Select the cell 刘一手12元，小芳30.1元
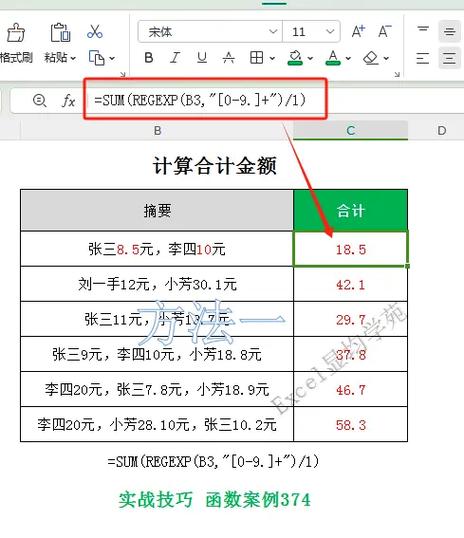The width and height of the screenshot is (464, 538). coord(157,284)
